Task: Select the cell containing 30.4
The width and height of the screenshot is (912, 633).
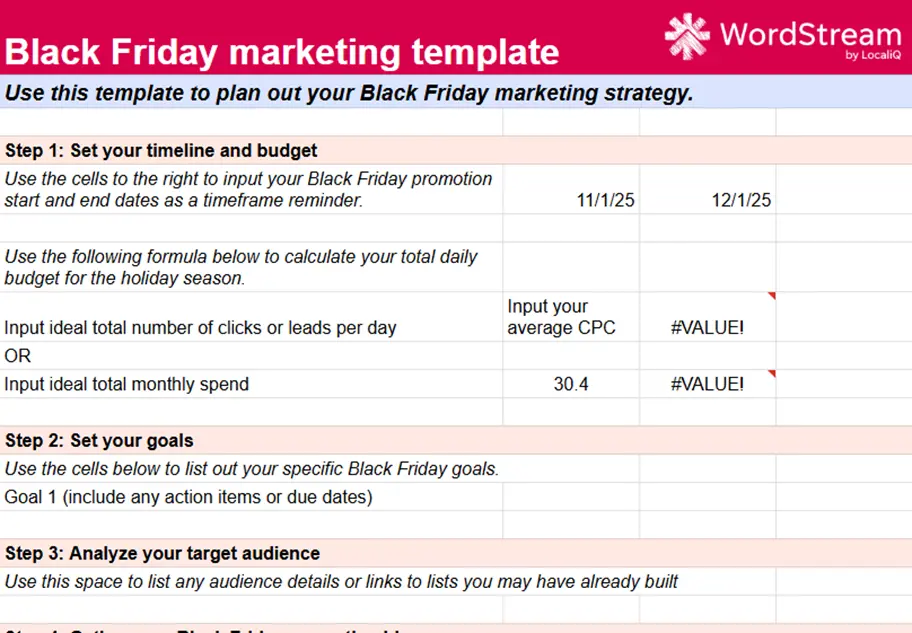Action: tap(570, 384)
